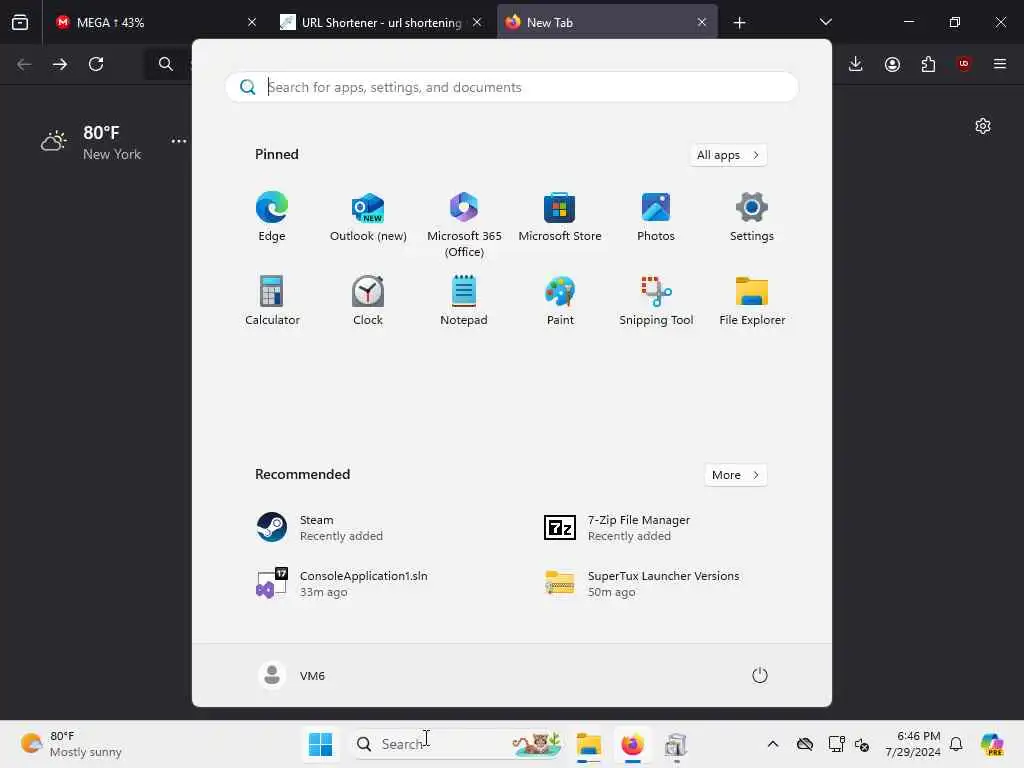Click the network status tray icon

(x=836, y=744)
